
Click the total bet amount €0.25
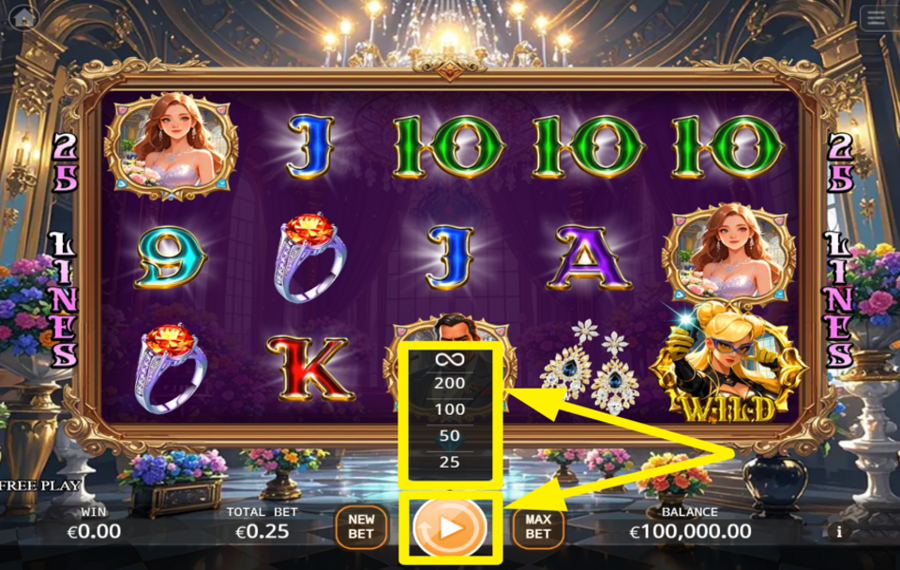[262, 532]
